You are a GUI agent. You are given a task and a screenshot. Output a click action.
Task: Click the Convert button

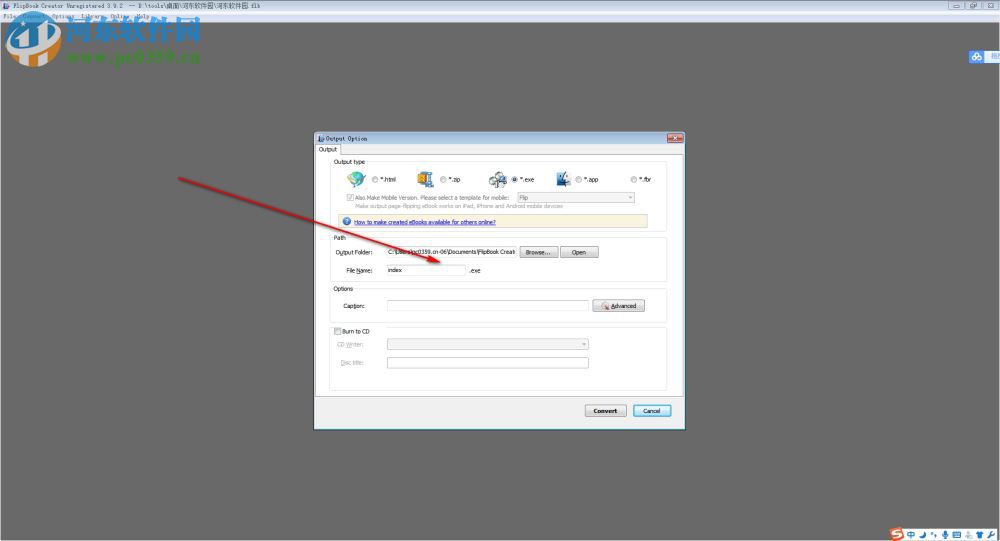(605, 411)
